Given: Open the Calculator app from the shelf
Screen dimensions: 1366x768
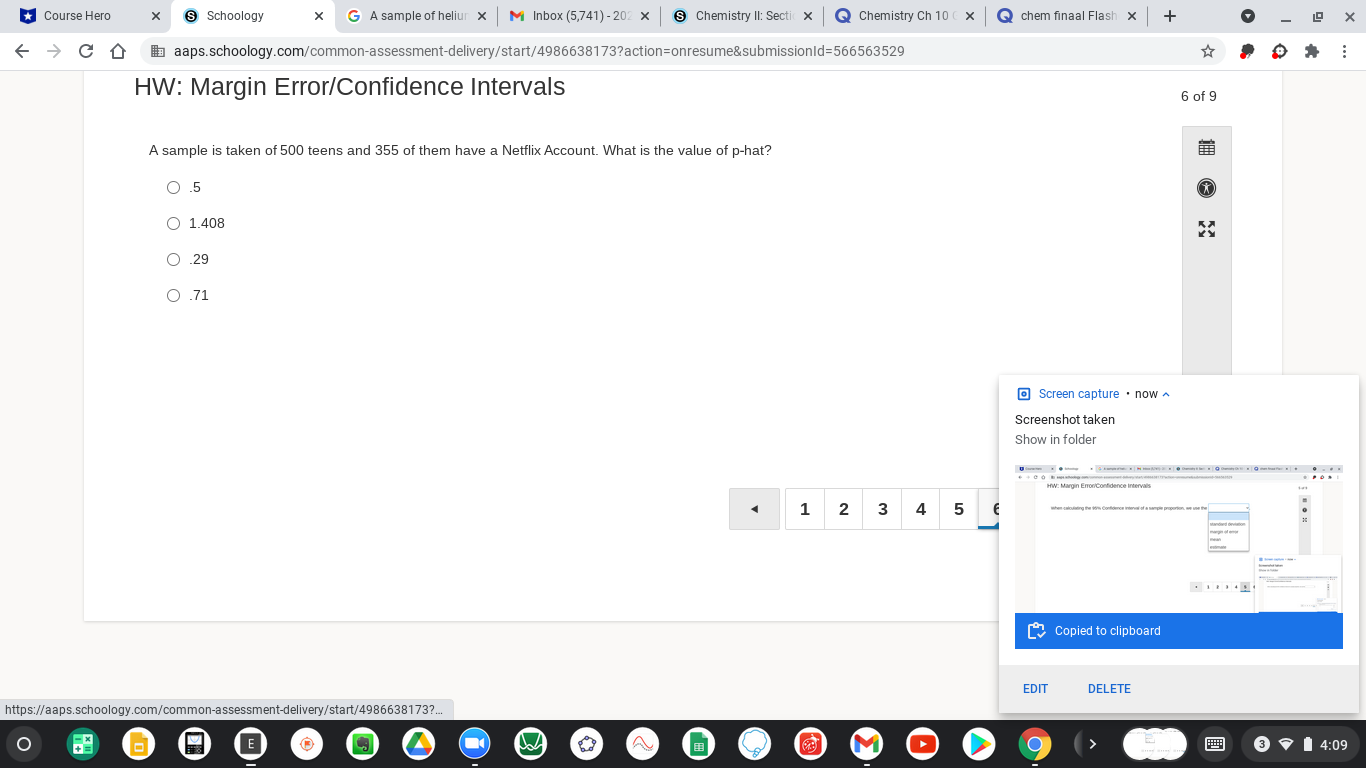Looking at the screenshot, I should pos(195,744).
